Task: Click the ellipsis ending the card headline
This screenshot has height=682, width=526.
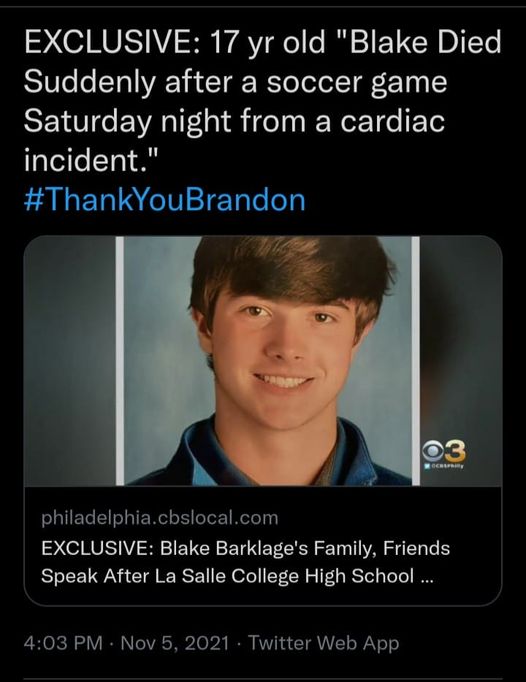Action: click(x=427, y=580)
